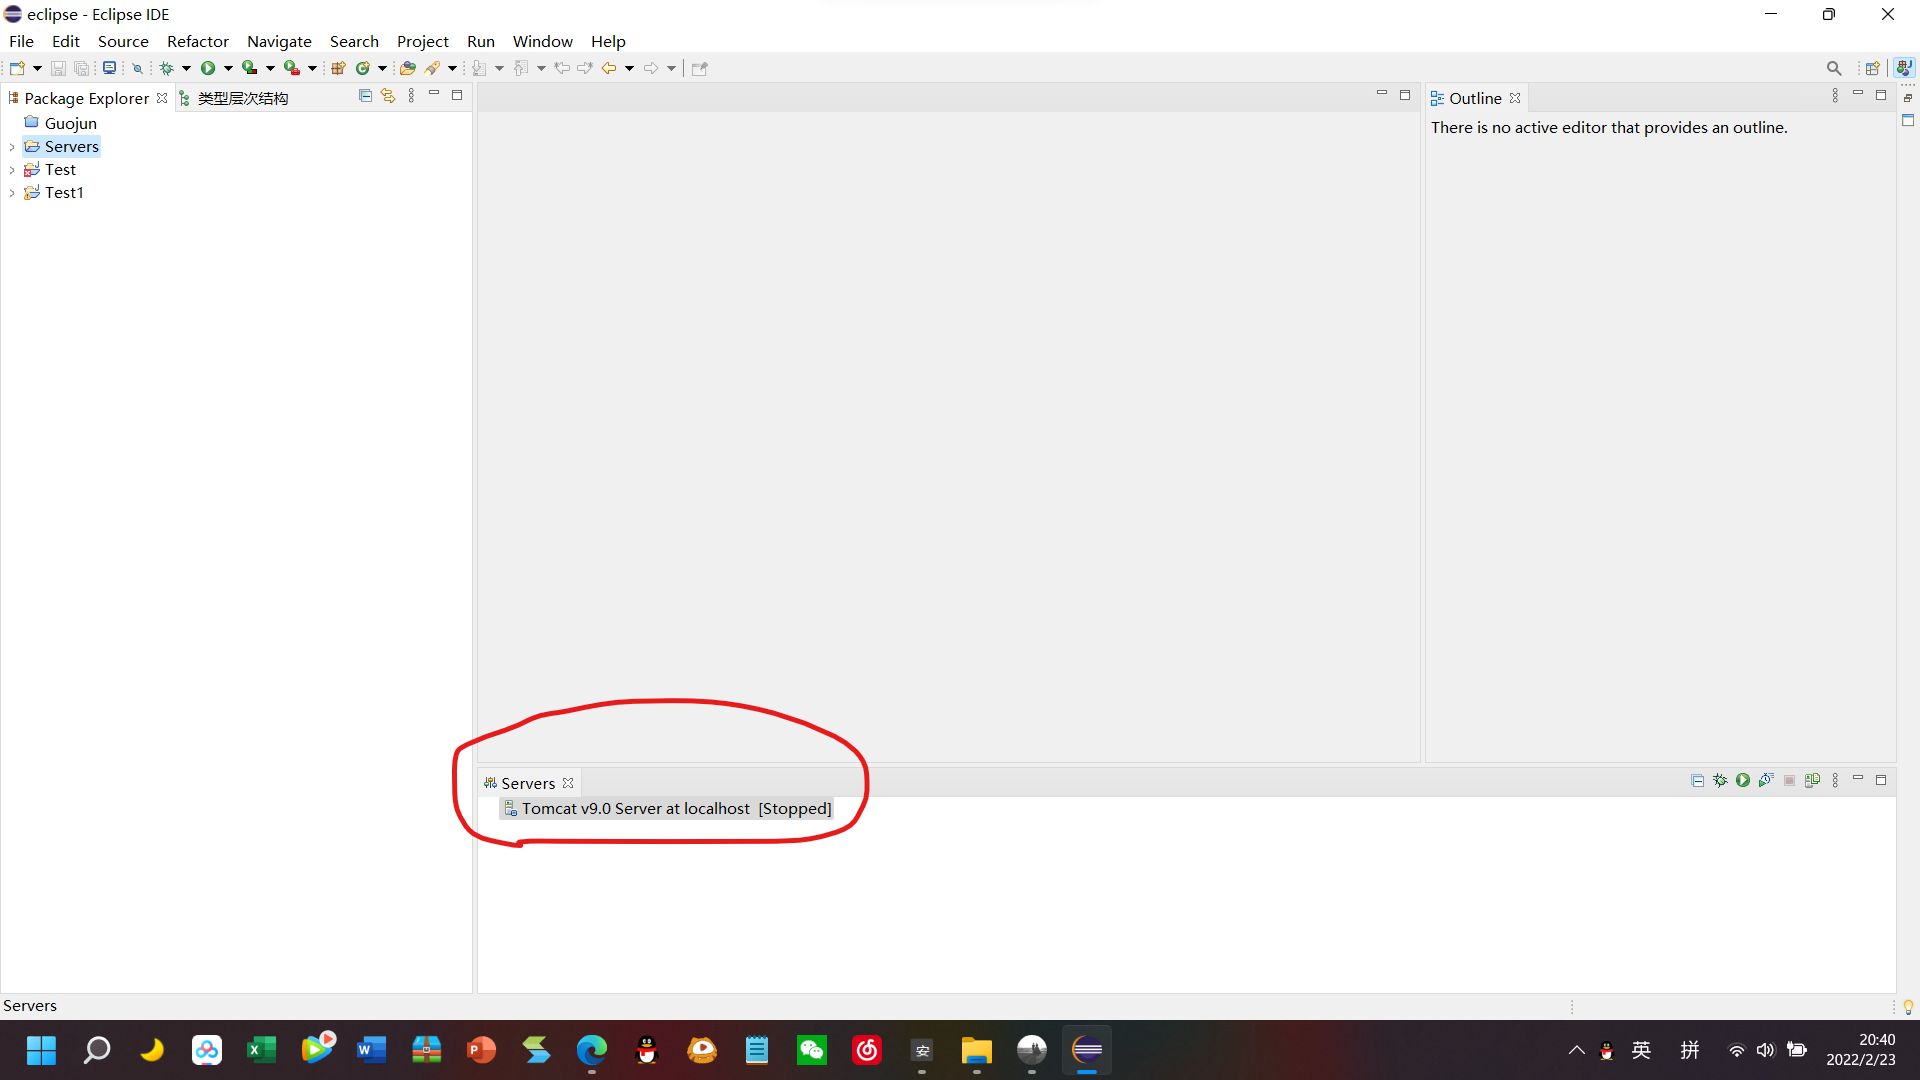This screenshot has width=1920, height=1080.
Task: Click the main toolbar Debug bug icon
Action: pyautogui.click(x=166, y=68)
